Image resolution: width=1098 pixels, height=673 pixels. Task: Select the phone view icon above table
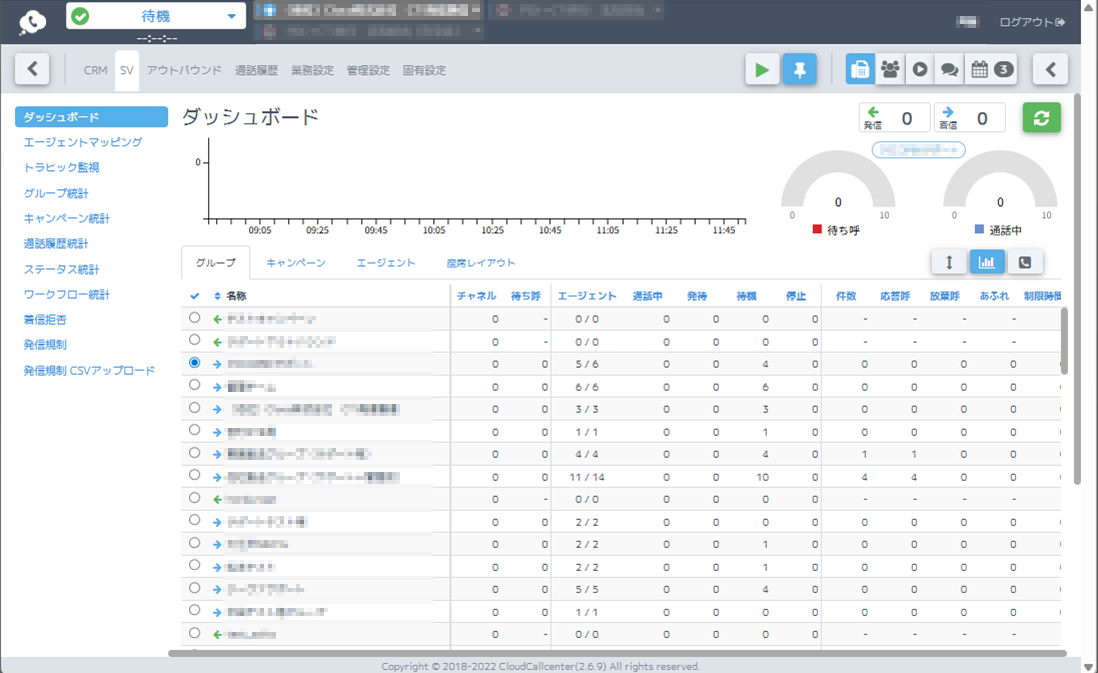(x=1025, y=262)
